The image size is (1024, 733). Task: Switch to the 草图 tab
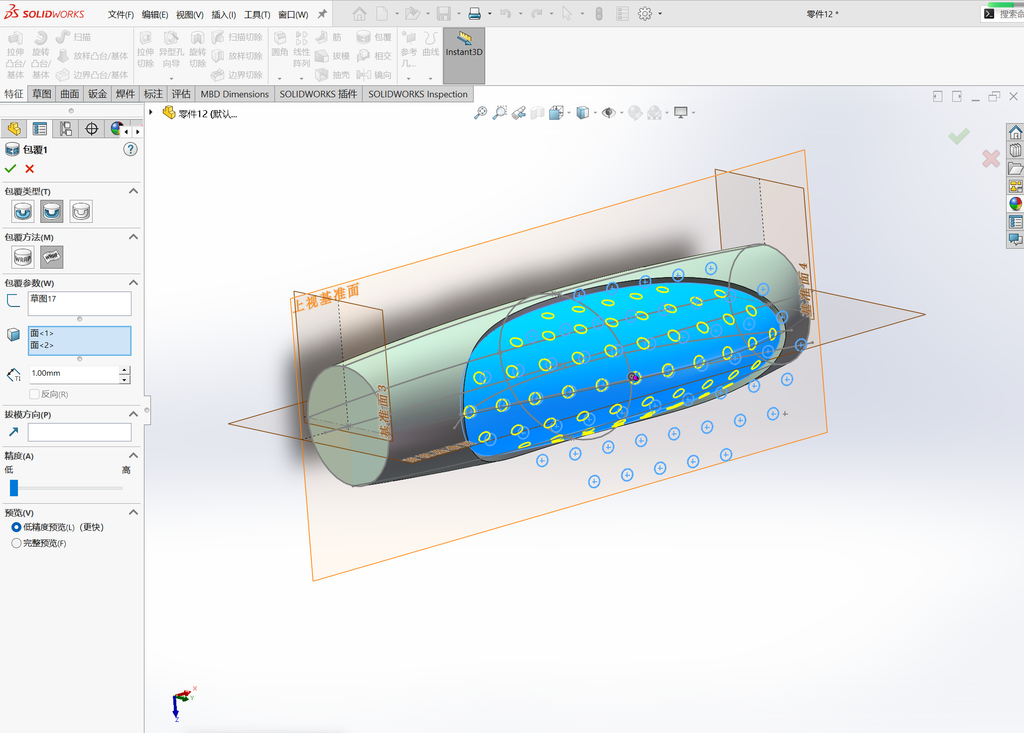point(42,94)
